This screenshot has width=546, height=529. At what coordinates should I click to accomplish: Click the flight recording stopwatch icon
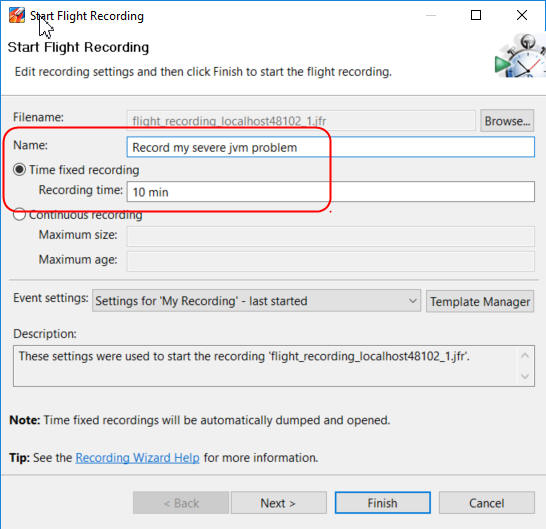(x=520, y=56)
